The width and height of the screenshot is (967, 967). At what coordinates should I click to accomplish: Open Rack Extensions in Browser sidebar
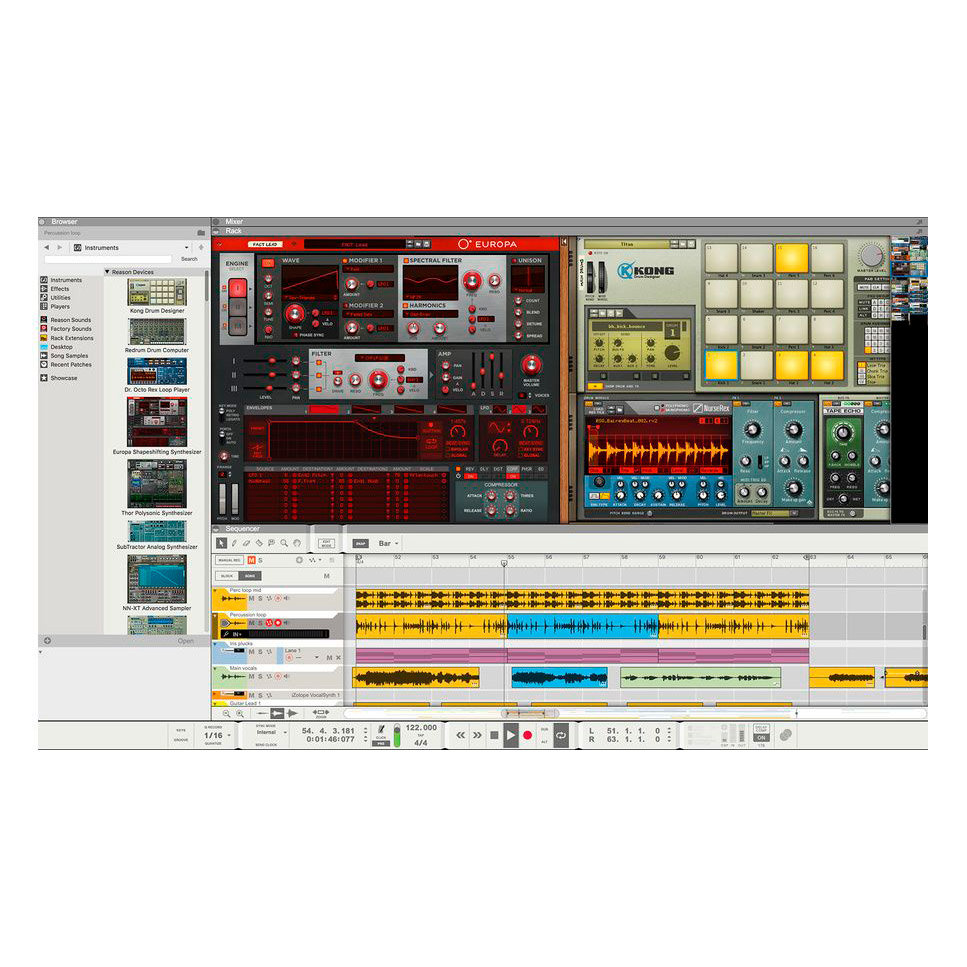(x=67, y=338)
